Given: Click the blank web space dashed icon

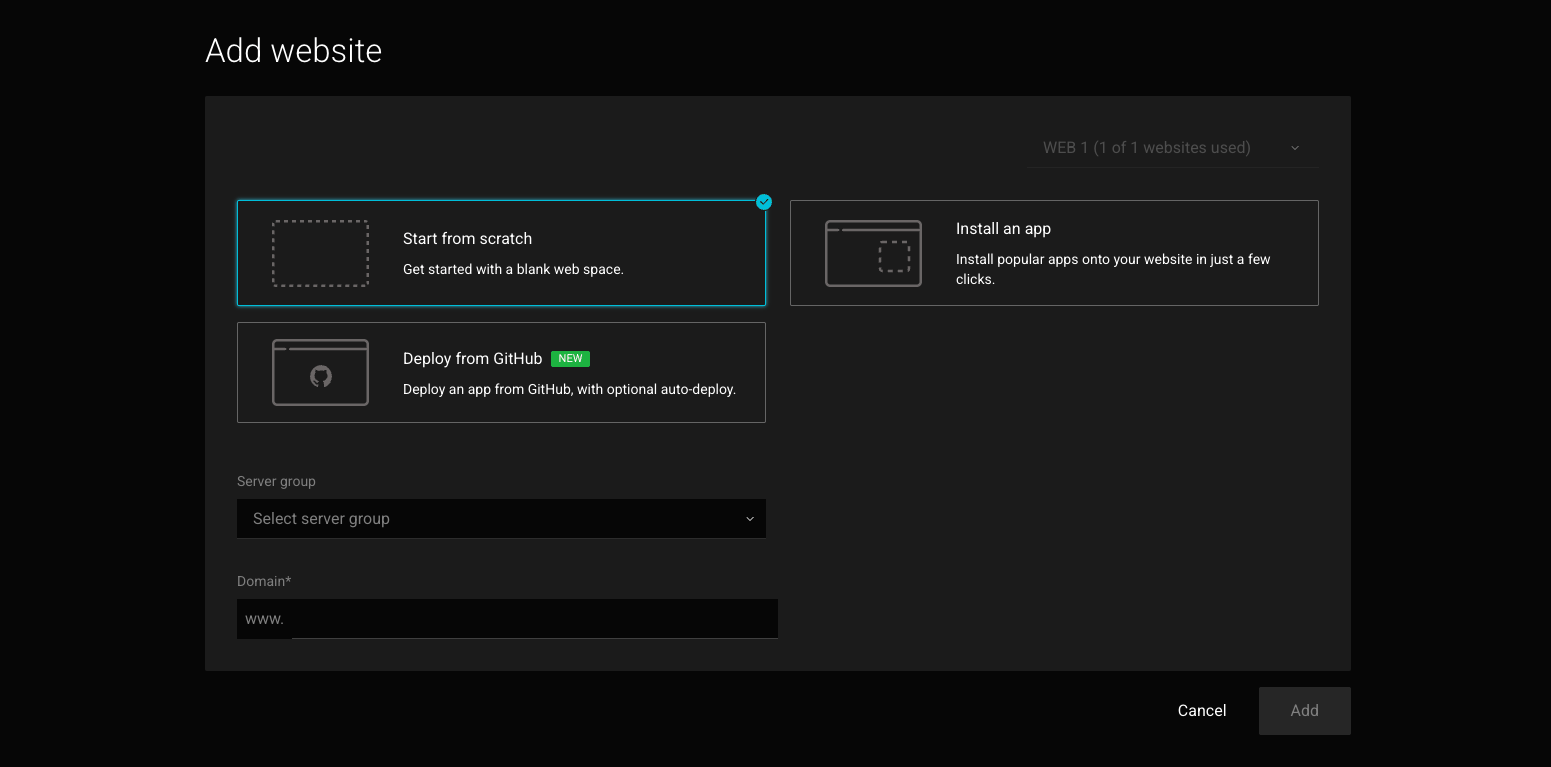Looking at the screenshot, I should [320, 254].
